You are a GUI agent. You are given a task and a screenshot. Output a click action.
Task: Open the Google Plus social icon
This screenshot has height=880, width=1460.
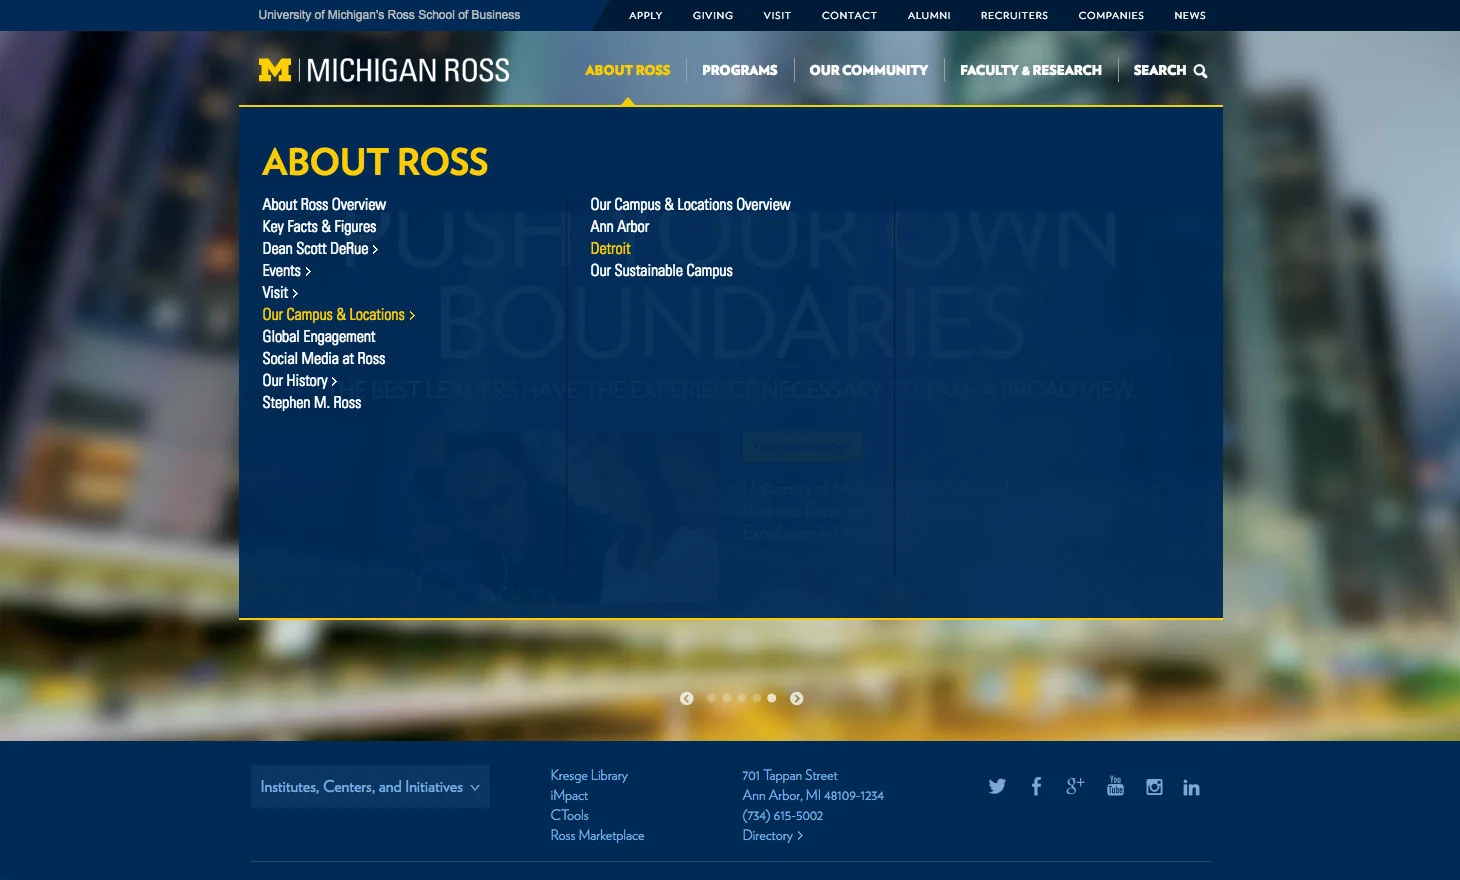pos(1075,786)
